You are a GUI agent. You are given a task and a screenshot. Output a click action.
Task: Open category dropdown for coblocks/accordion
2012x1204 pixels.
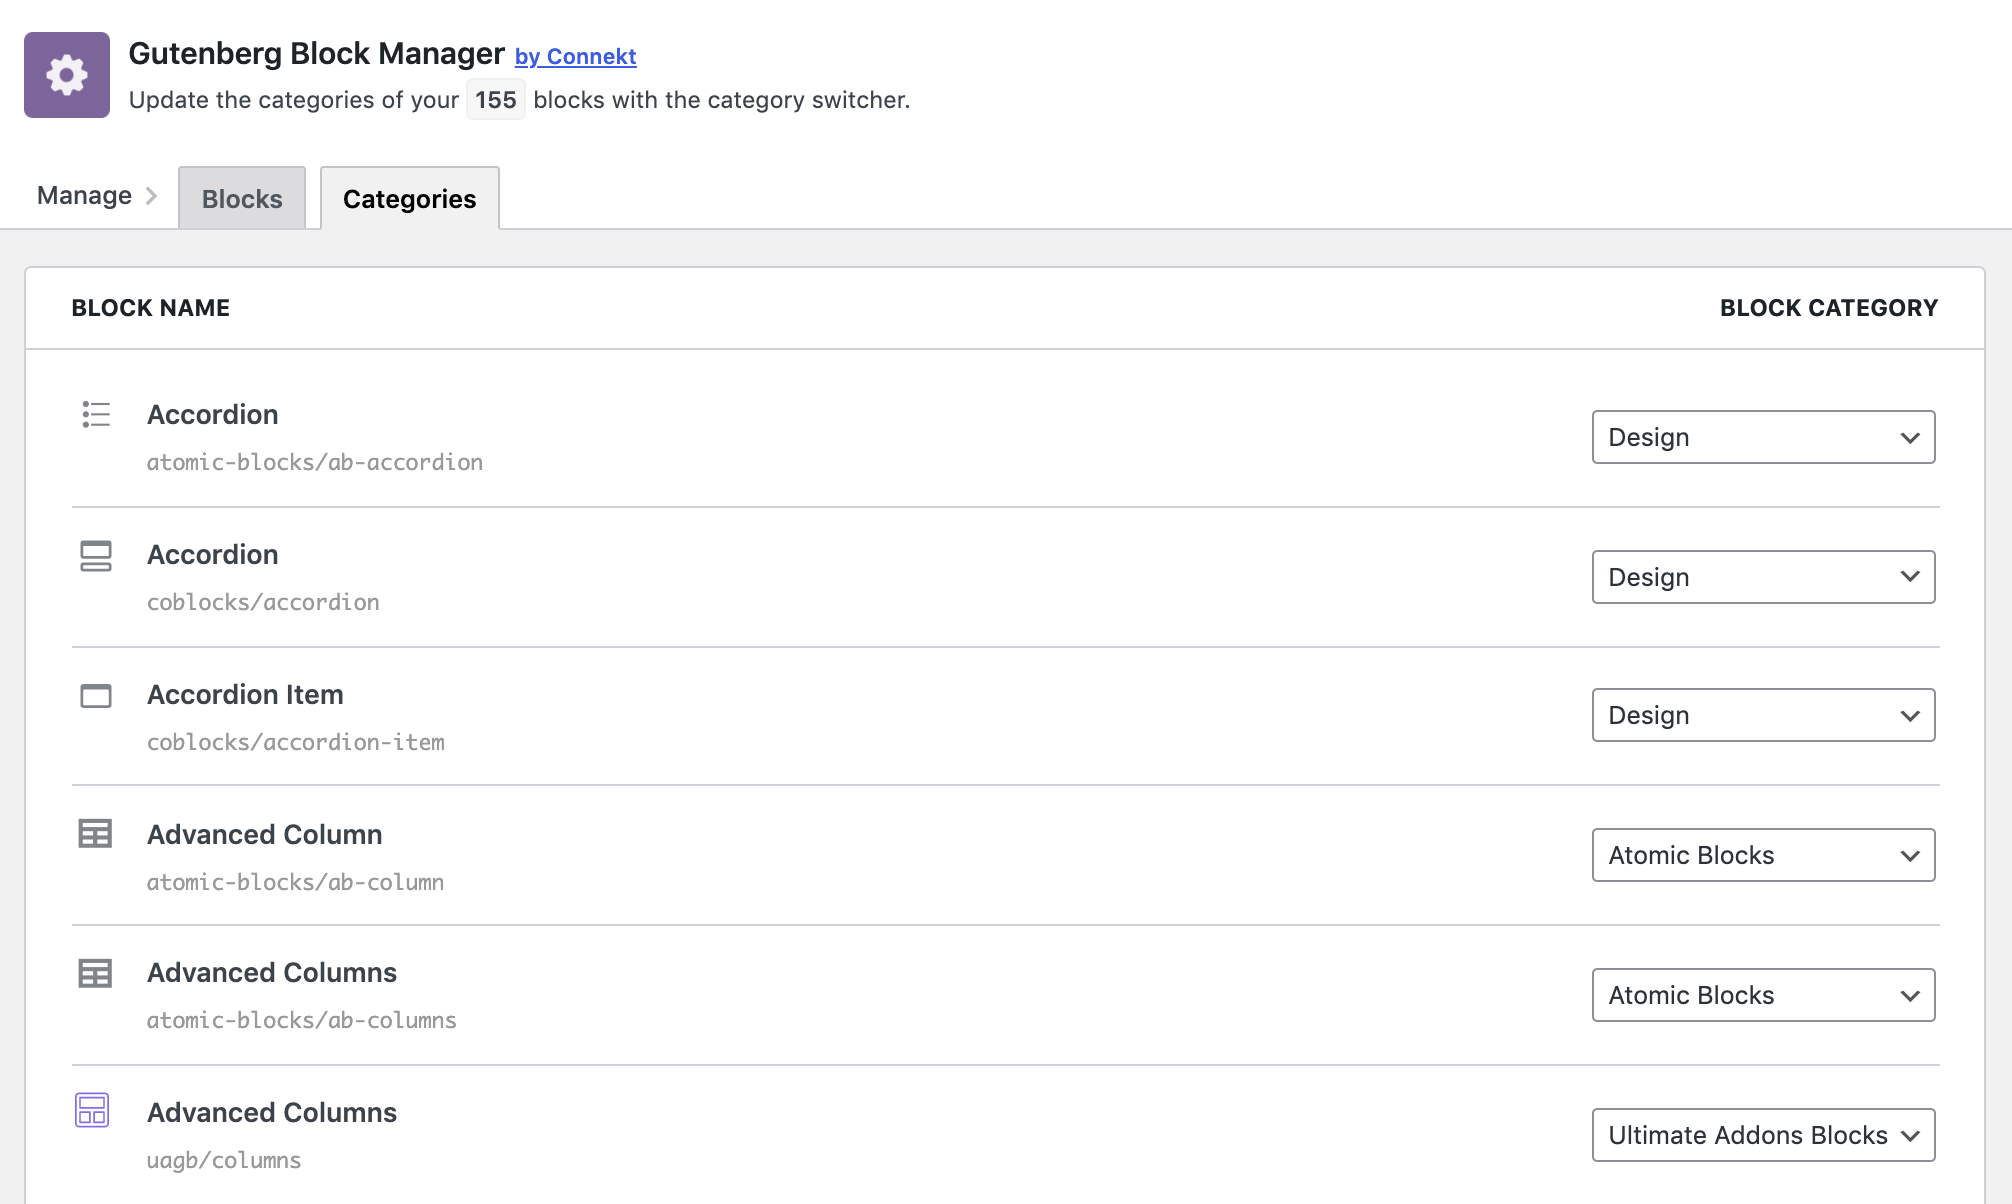(x=1763, y=577)
